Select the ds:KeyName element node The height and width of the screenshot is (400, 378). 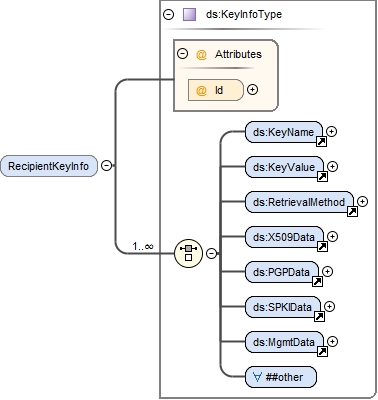pos(284,132)
